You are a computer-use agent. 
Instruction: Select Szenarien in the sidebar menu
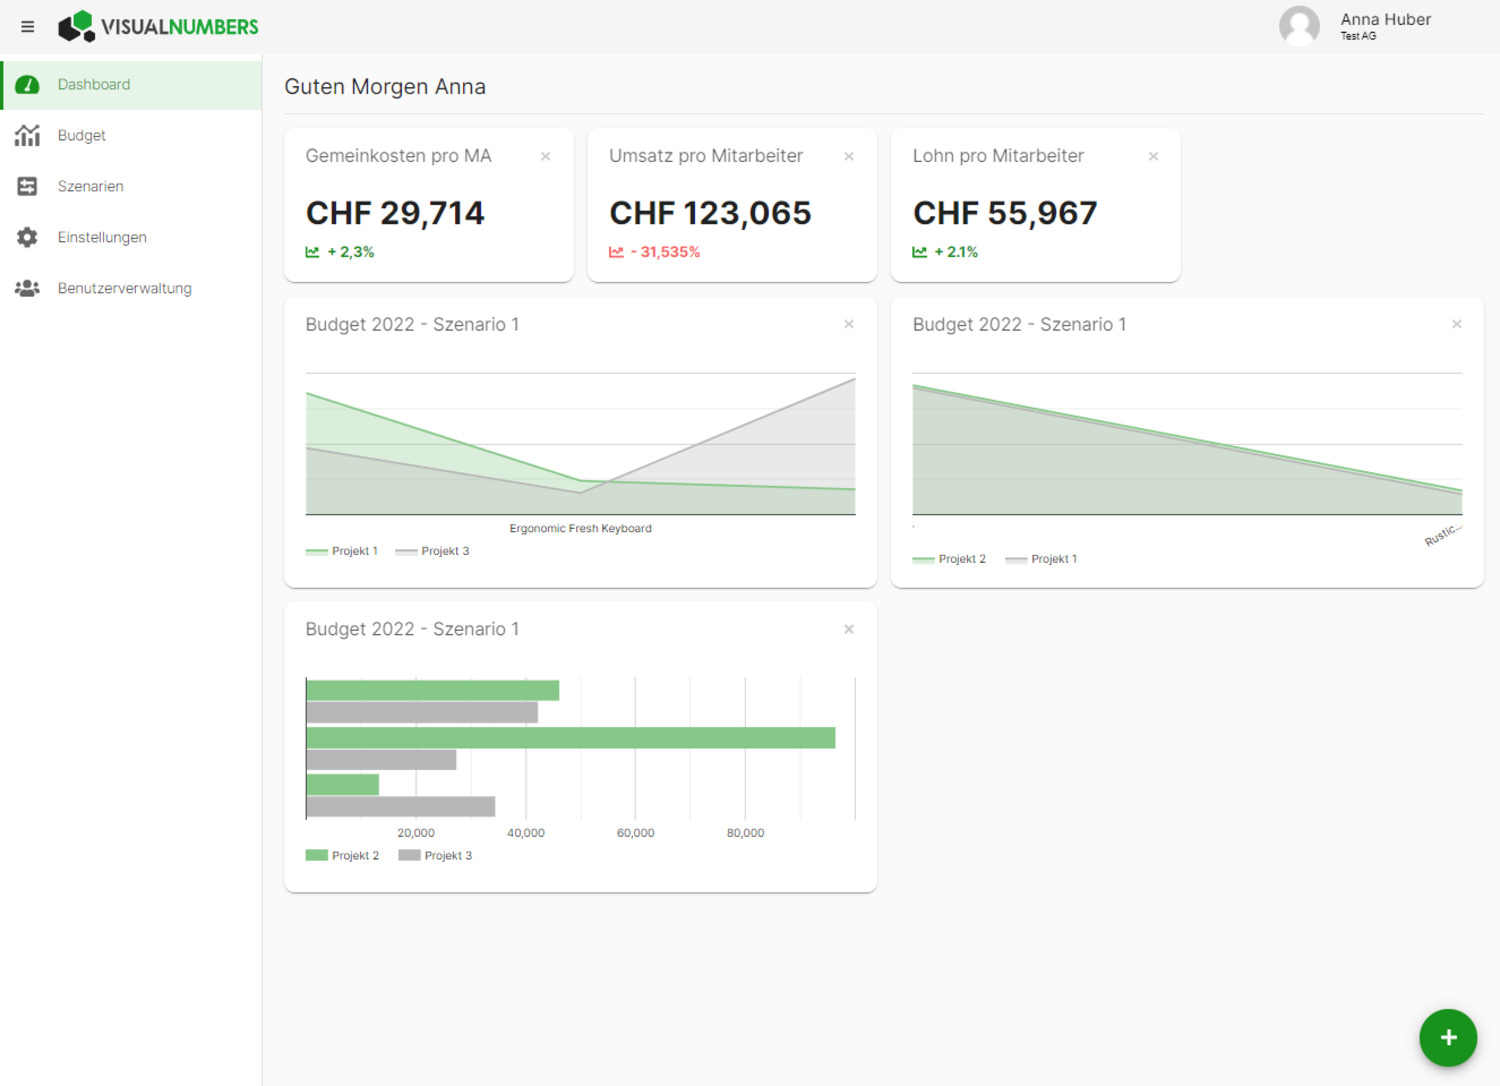pyautogui.click(x=91, y=186)
